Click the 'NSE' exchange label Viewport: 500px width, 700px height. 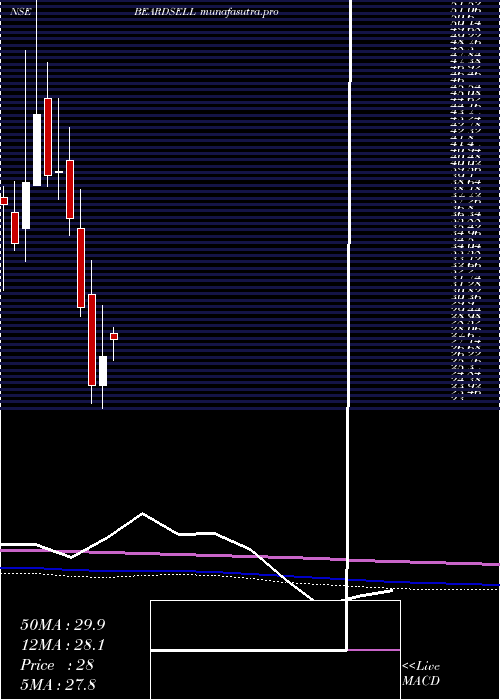(21, 12)
